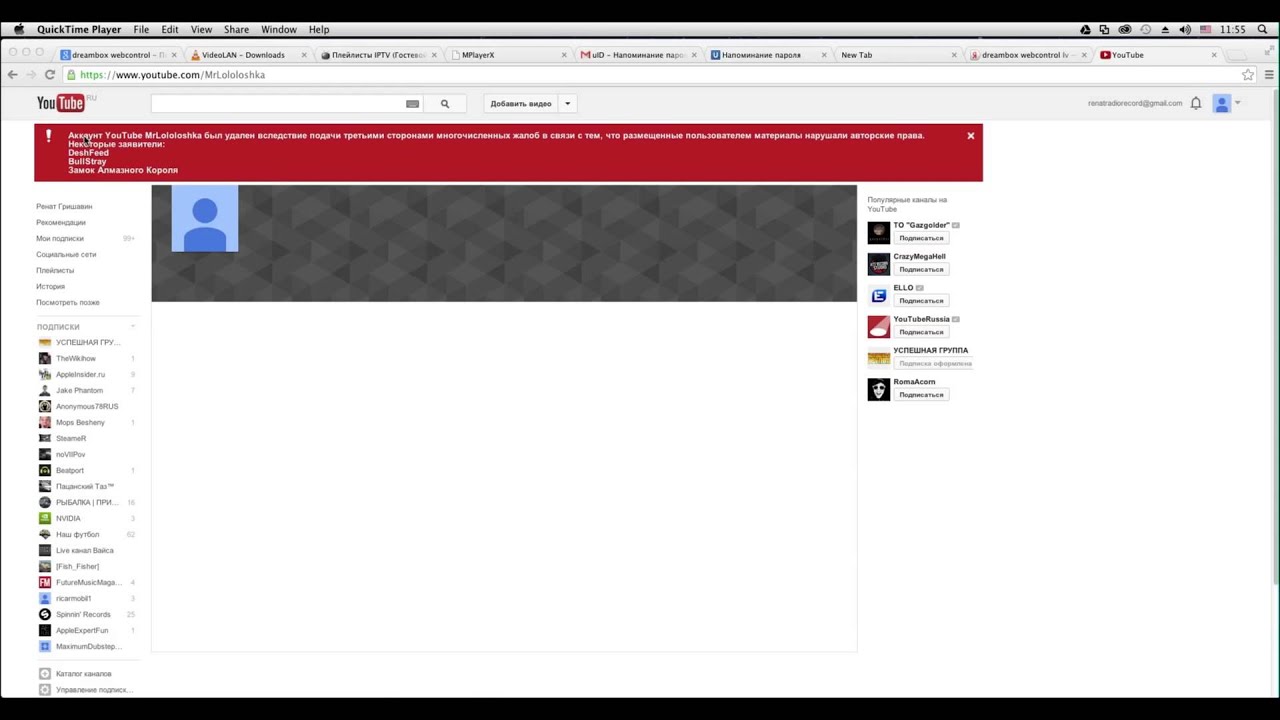
Task: Click the CrazyMegaHell channel thumbnail
Action: [878, 264]
